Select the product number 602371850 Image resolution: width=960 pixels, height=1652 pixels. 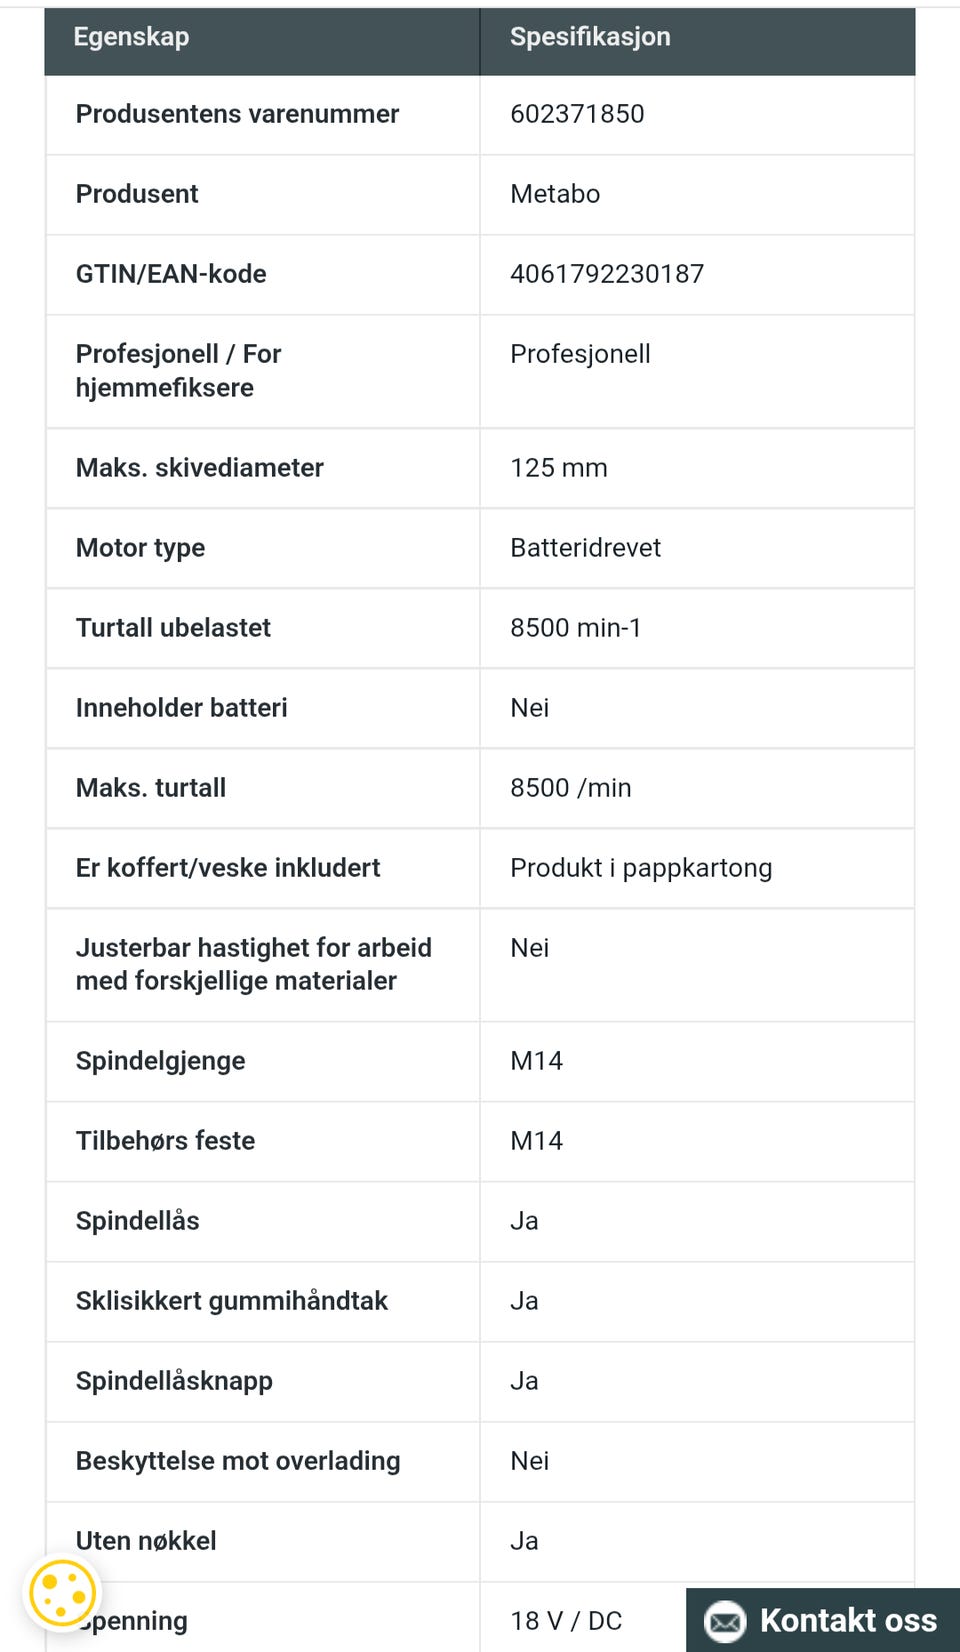(x=577, y=114)
